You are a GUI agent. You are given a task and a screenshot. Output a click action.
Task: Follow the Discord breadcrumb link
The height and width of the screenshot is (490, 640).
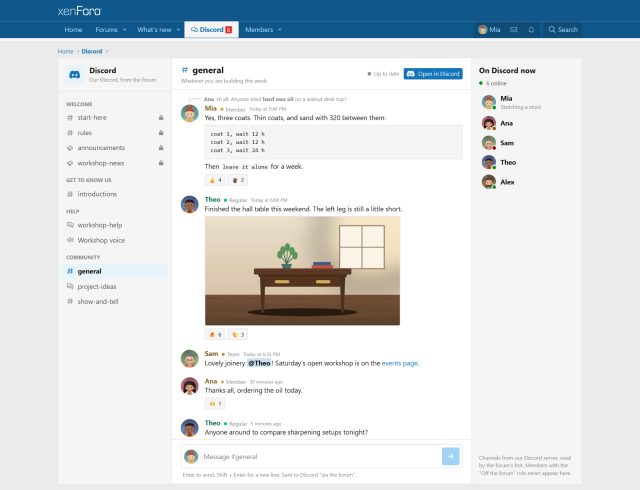pyautogui.click(x=92, y=51)
